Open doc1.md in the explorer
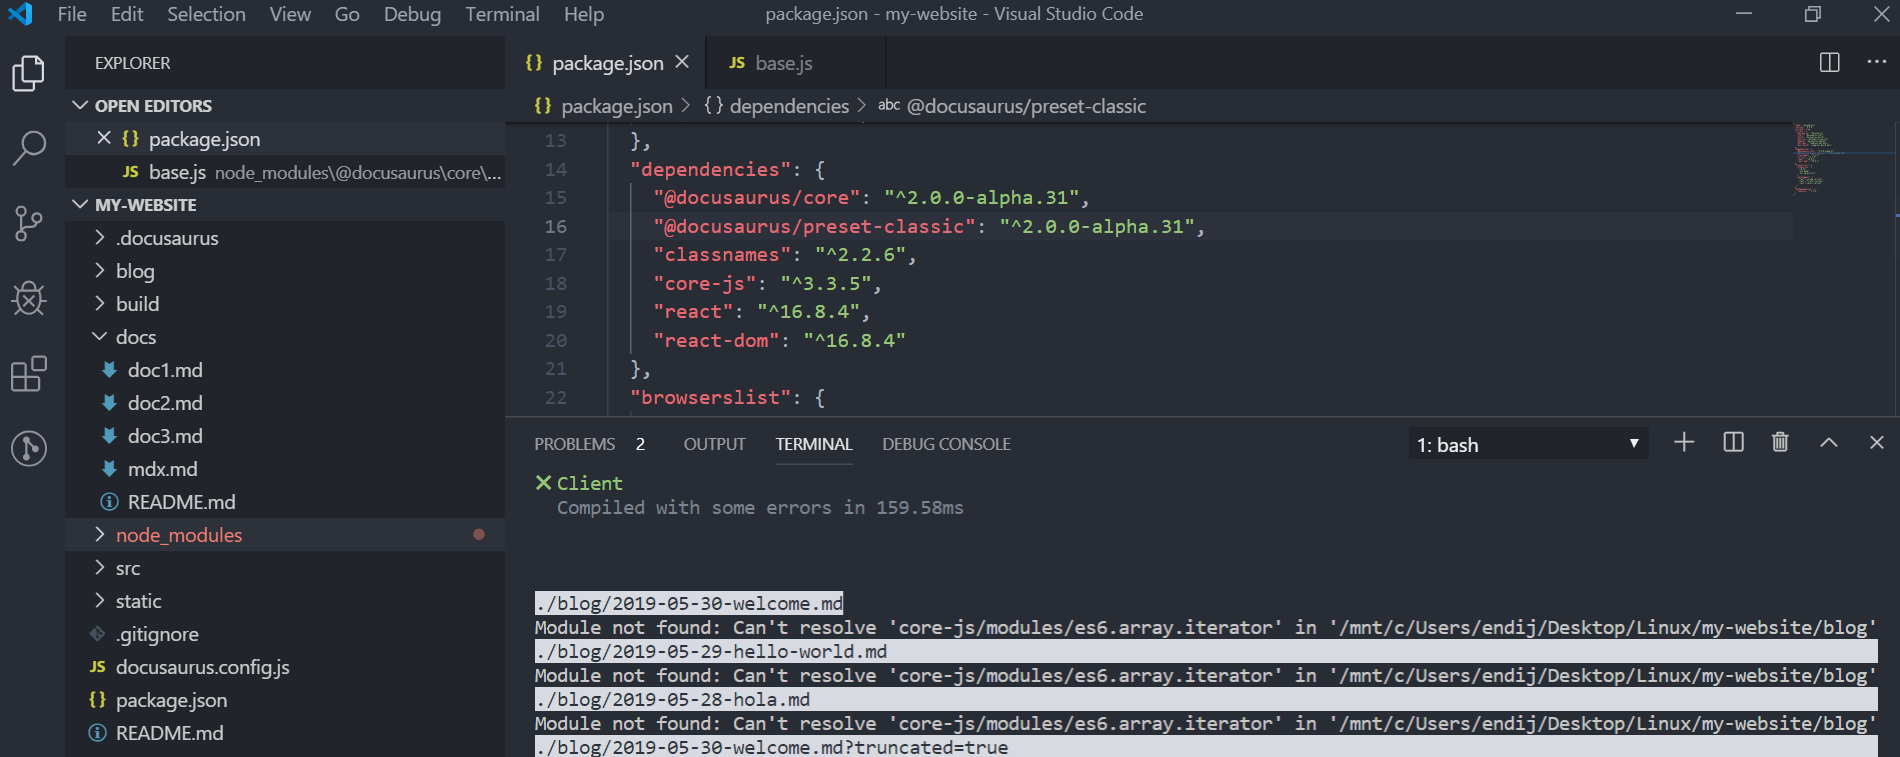Viewport: 1900px width, 757px height. (285, 370)
